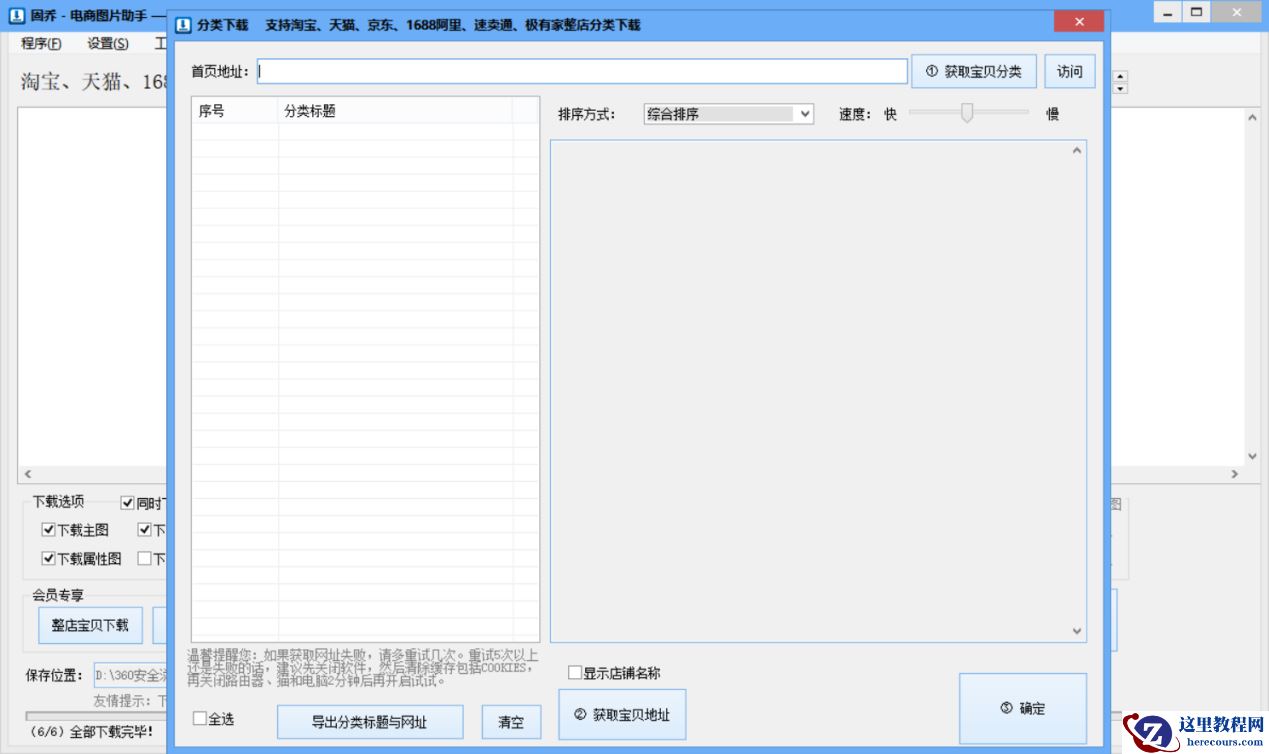Close the 分类下载 dialog
Image resolution: width=1269 pixels, height=754 pixels.
click(1079, 21)
